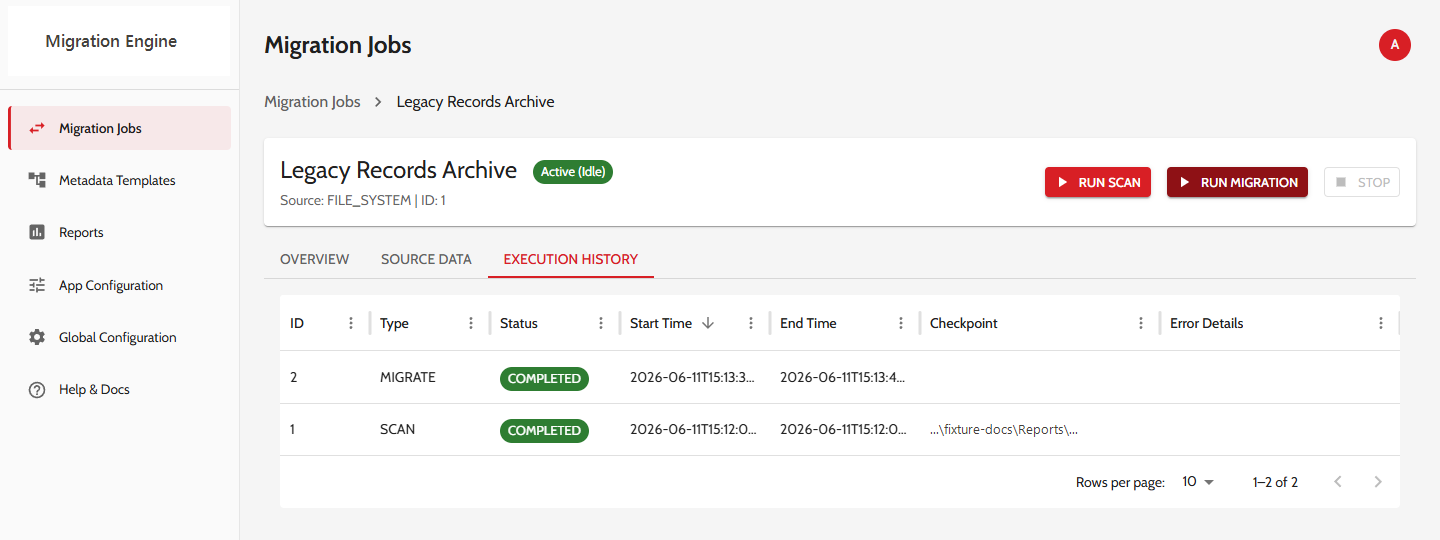
Task: Open Rows per page dropdown
Action: point(1197,482)
